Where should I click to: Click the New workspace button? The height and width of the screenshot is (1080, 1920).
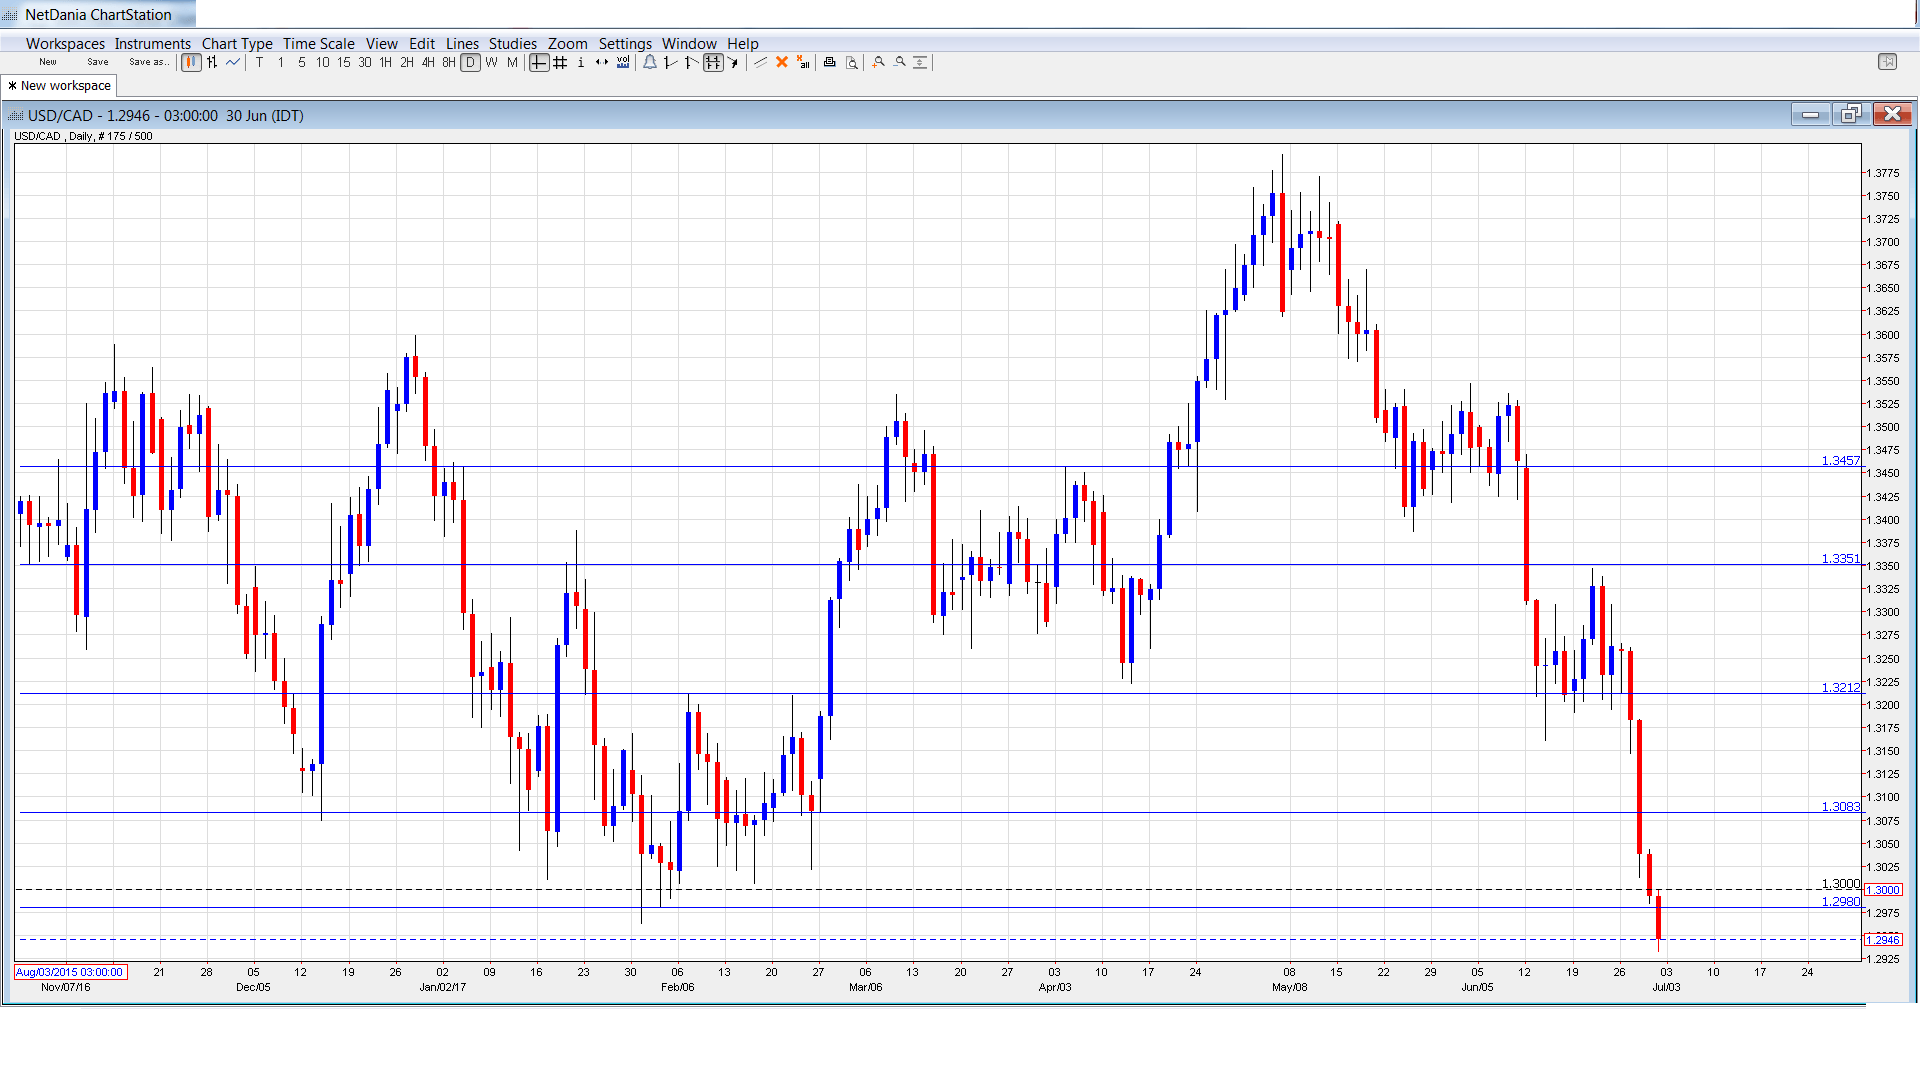(48, 62)
